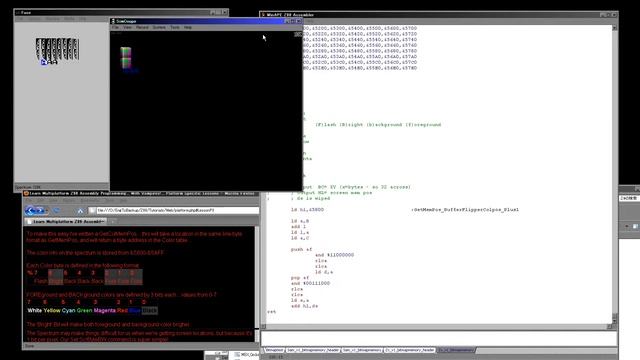Close the Fuse window
The height and width of the screenshot is (360, 640).
(x=224, y=13)
